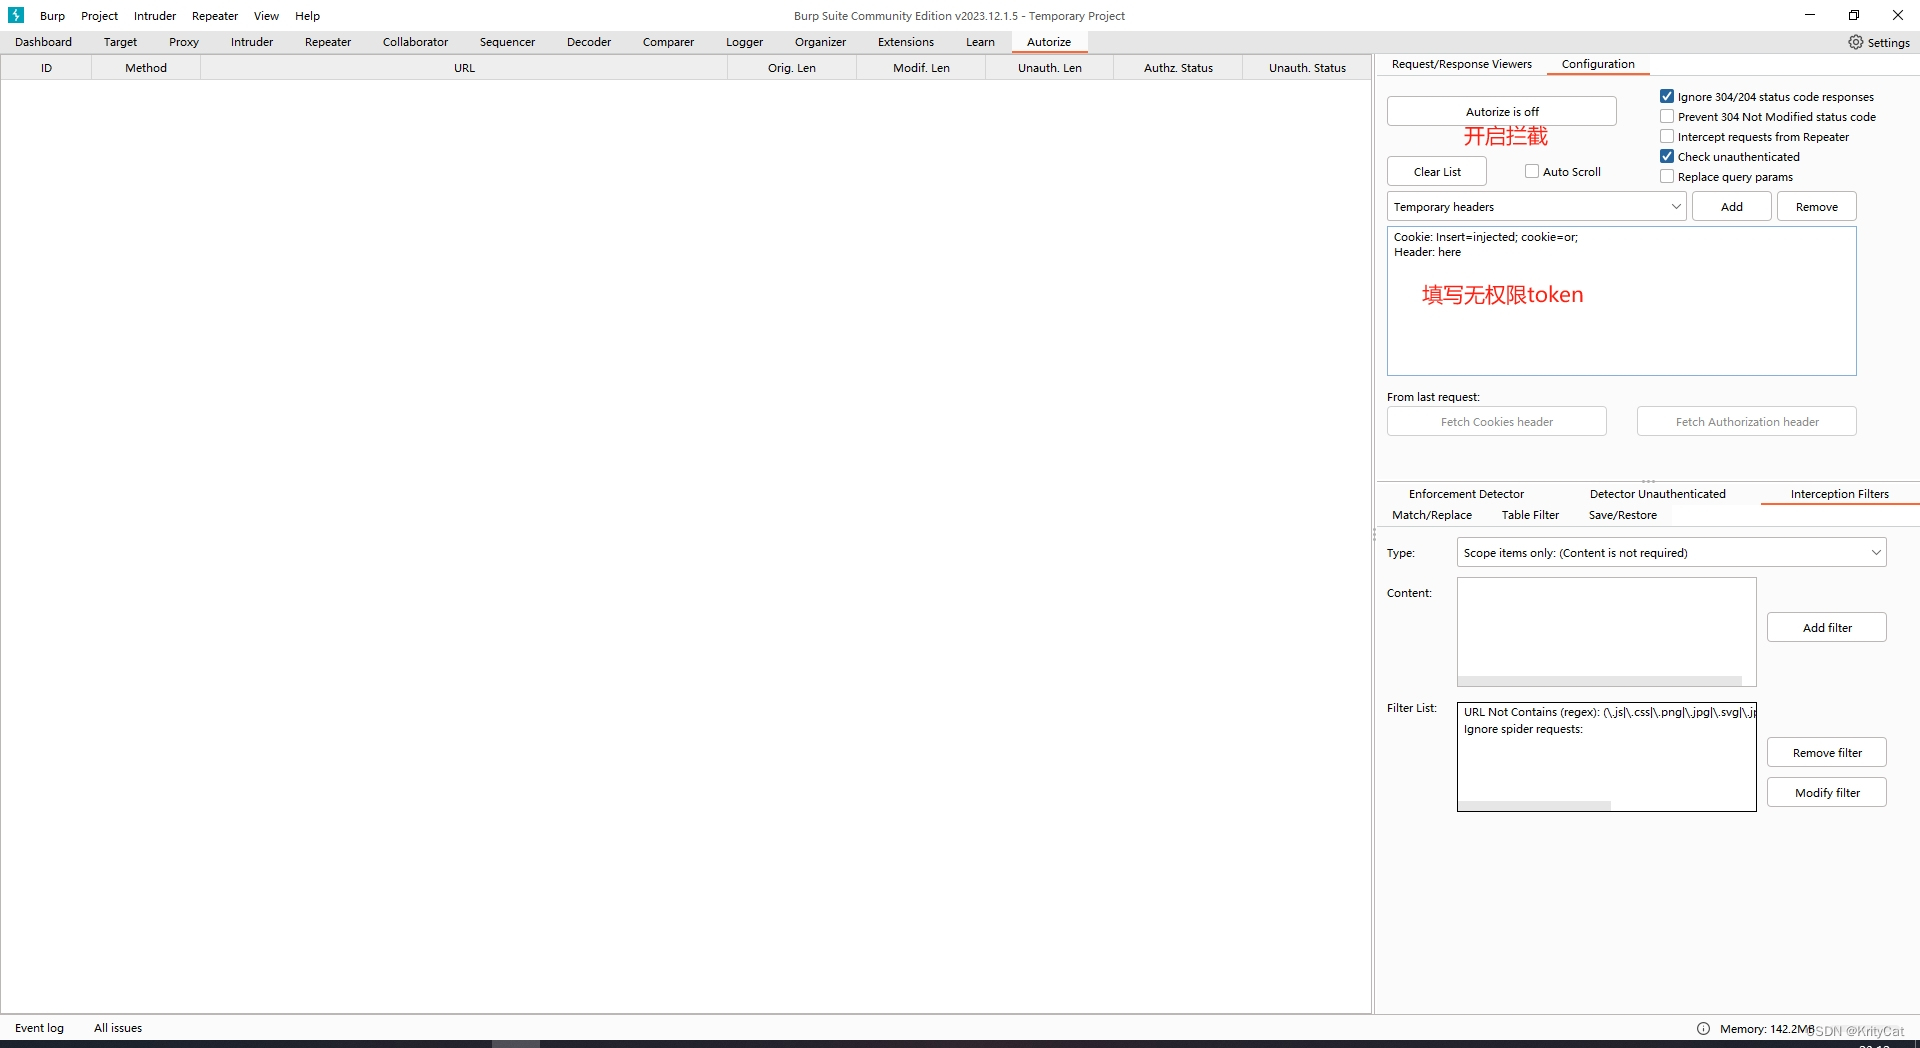Open the Learn tab

point(980,42)
